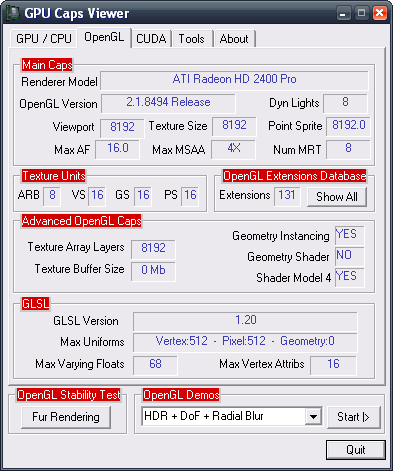Open the About tab

point(234,39)
